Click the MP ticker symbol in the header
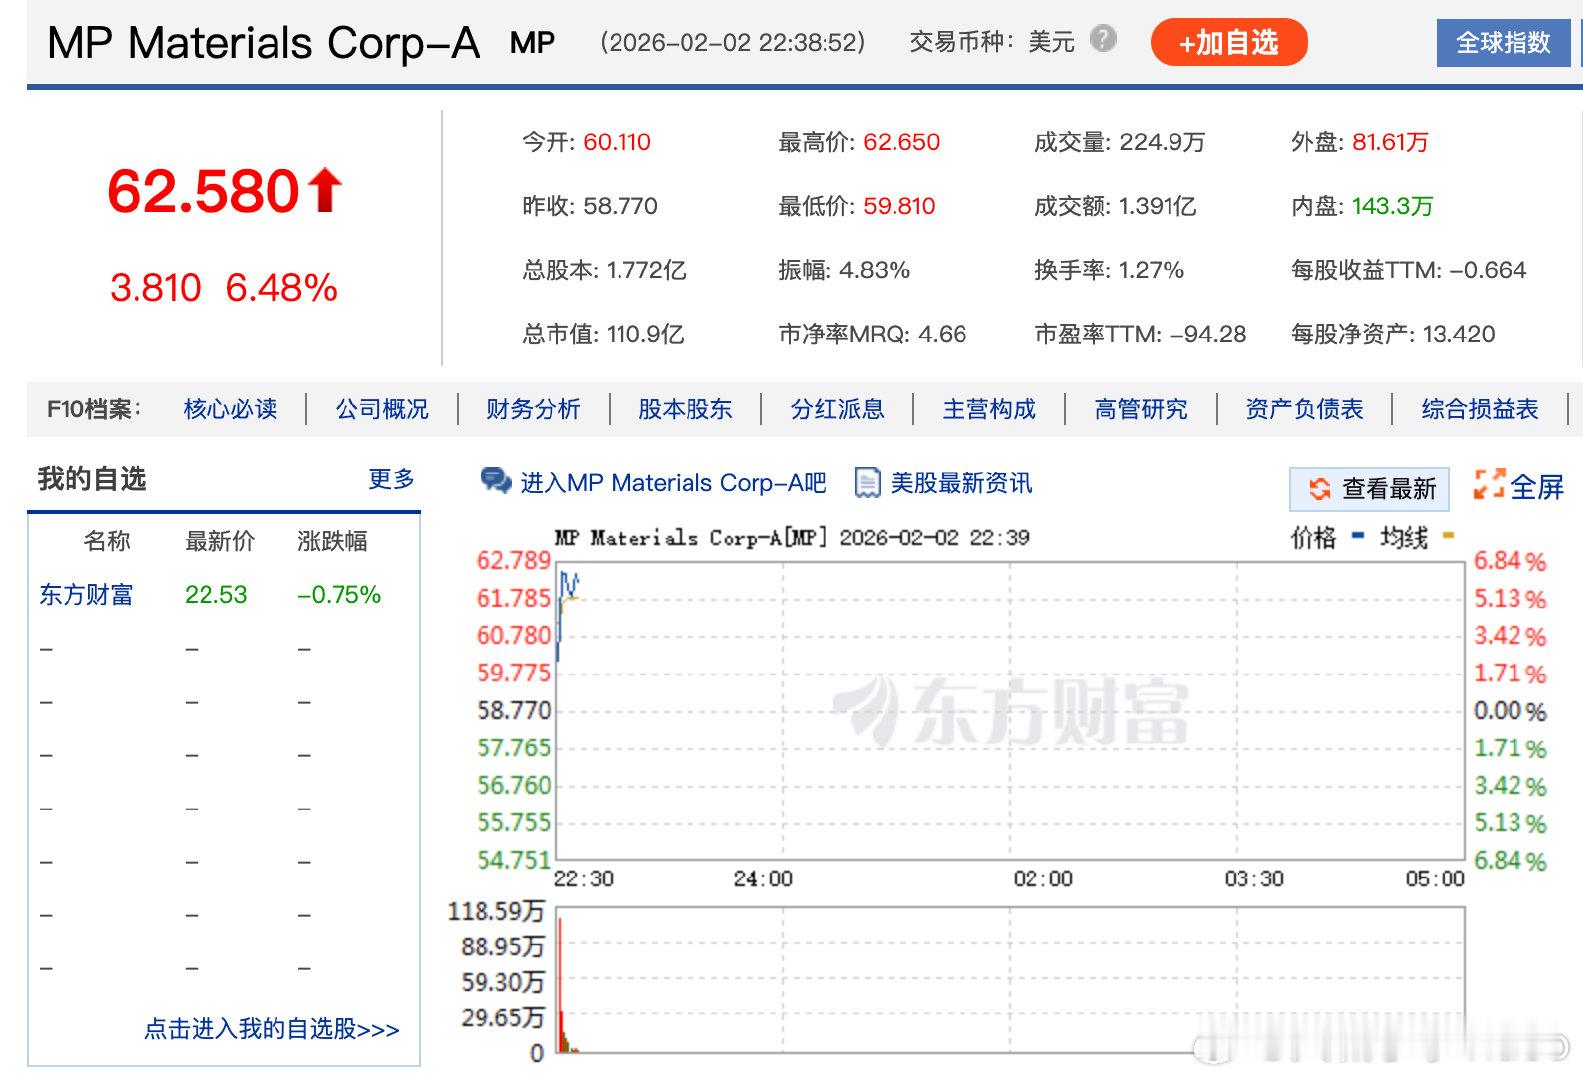The image size is (1583, 1080). tap(532, 42)
